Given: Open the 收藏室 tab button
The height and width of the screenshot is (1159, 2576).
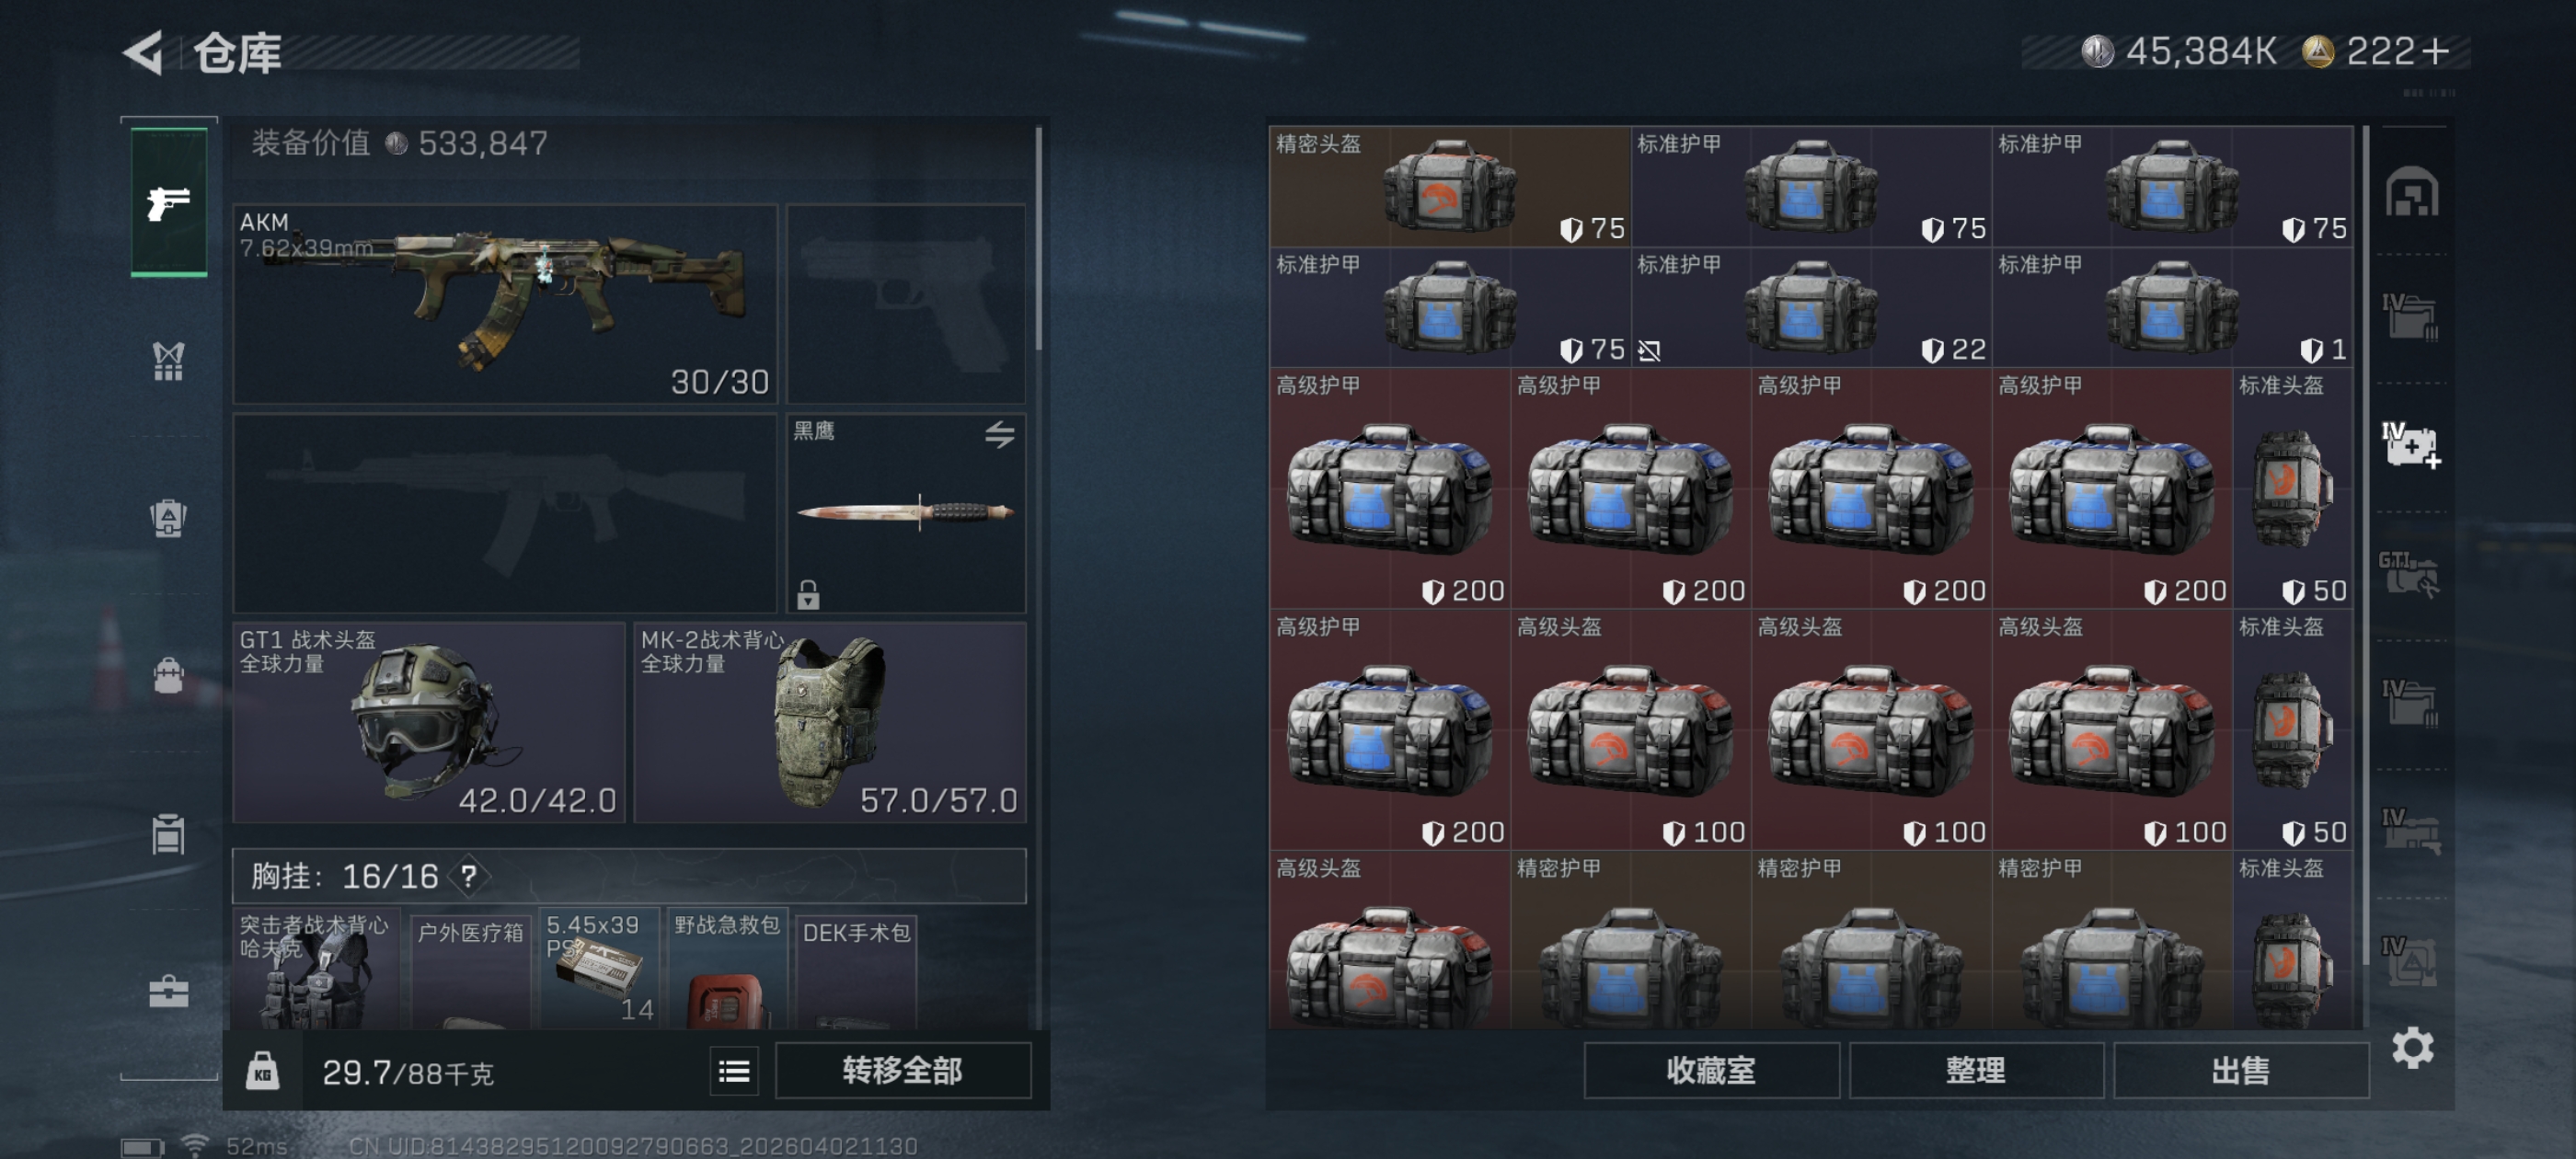Looking at the screenshot, I should (x=1711, y=1070).
